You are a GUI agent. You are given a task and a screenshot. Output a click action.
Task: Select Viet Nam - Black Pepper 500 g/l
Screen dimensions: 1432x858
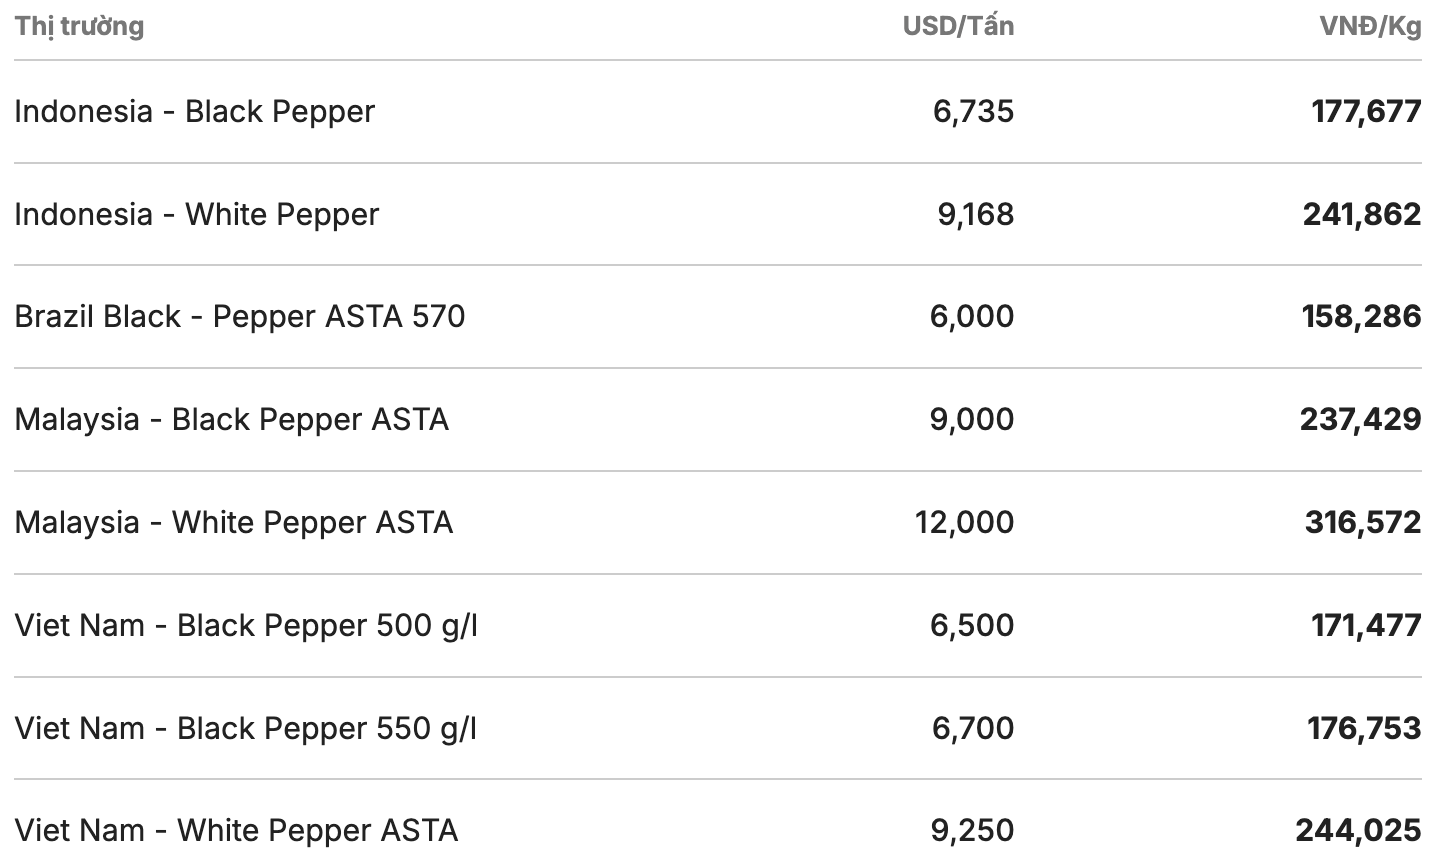pyautogui.click(x=246, y=625)
